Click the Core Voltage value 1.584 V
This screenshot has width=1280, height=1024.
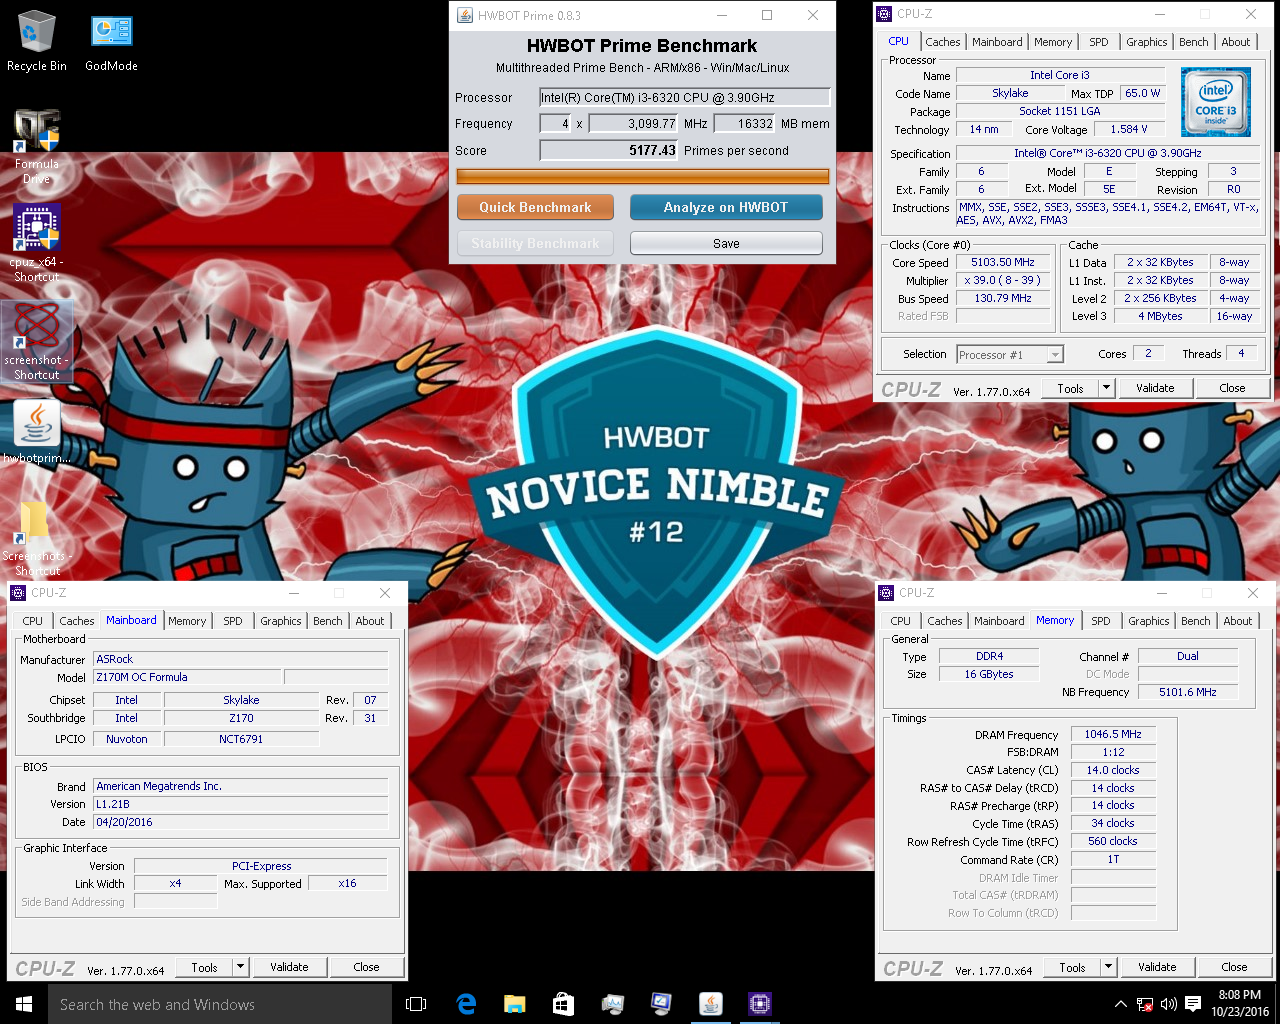1129,129
